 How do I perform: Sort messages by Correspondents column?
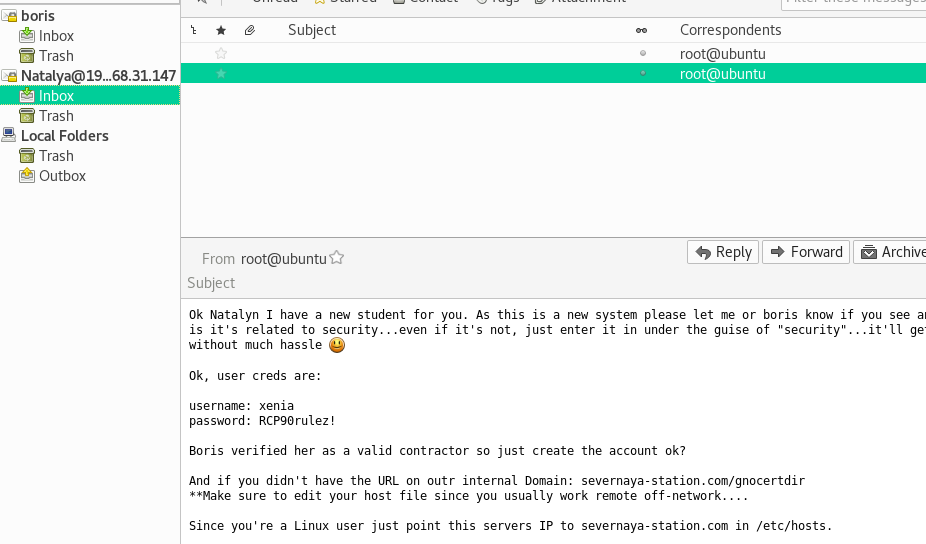tap(730, 30)
